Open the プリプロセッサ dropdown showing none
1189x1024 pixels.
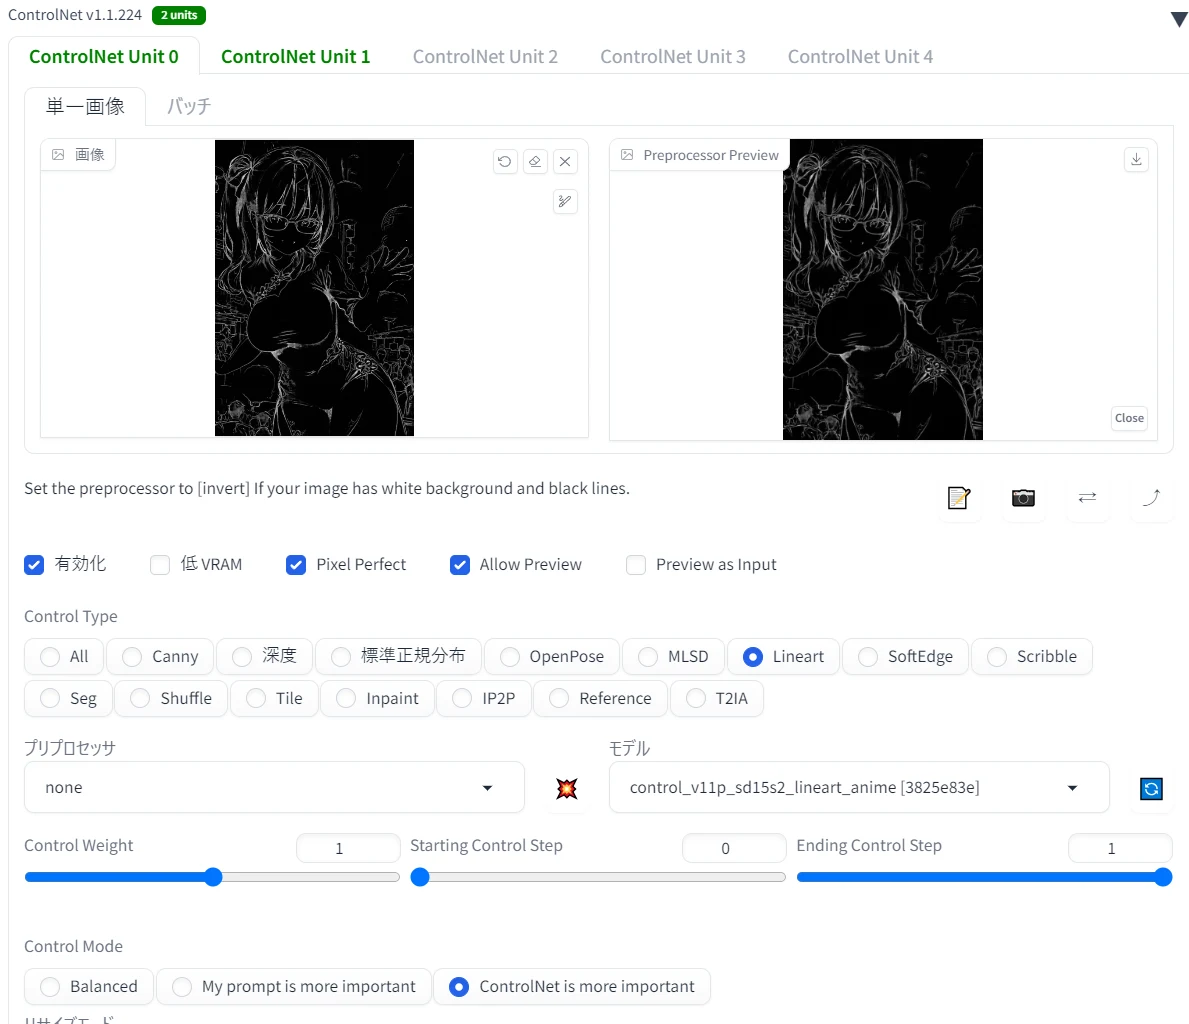pos(275,787)
